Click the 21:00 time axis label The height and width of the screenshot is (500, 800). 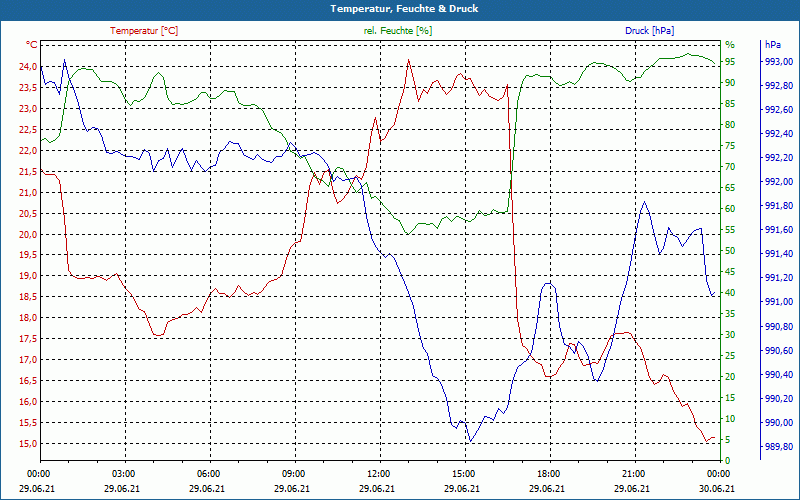(x=633, y=473)
